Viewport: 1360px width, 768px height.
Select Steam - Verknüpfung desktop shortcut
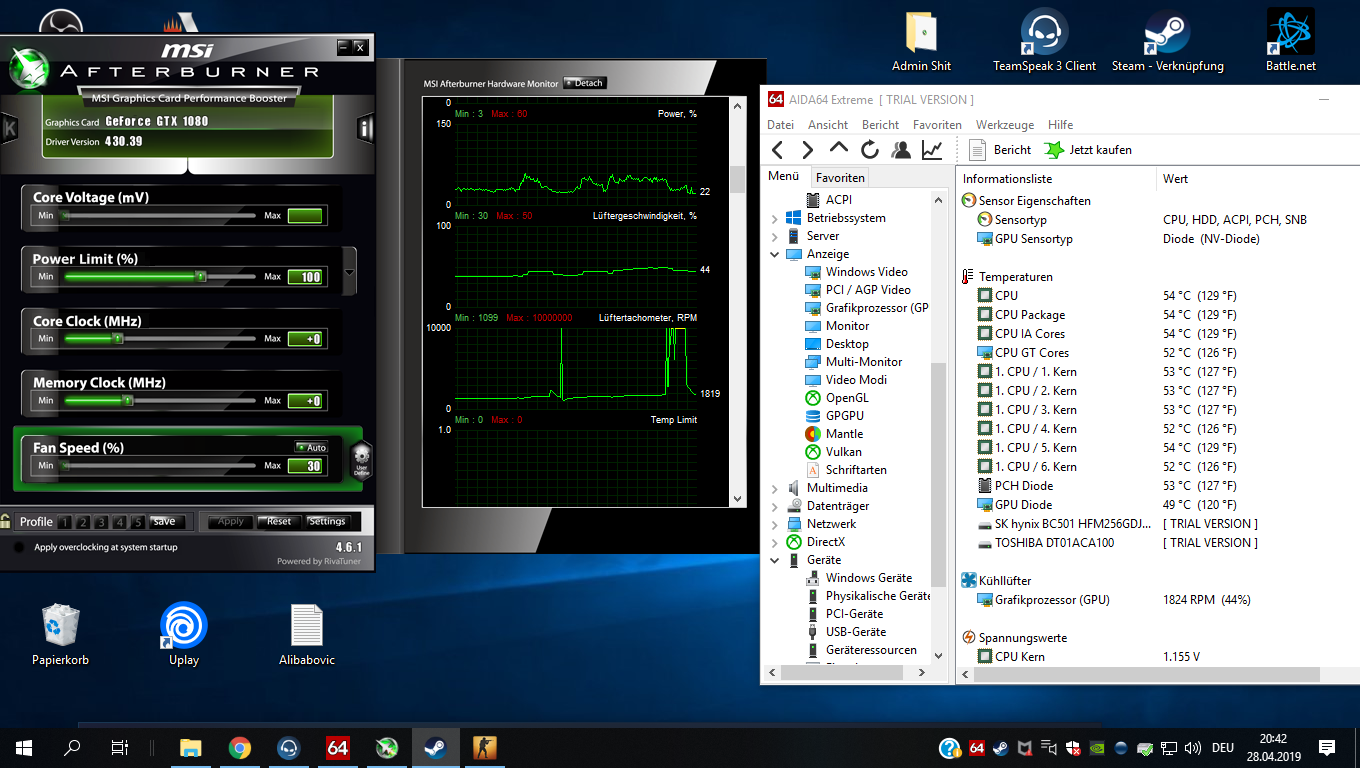click(x=1167, y=42)
